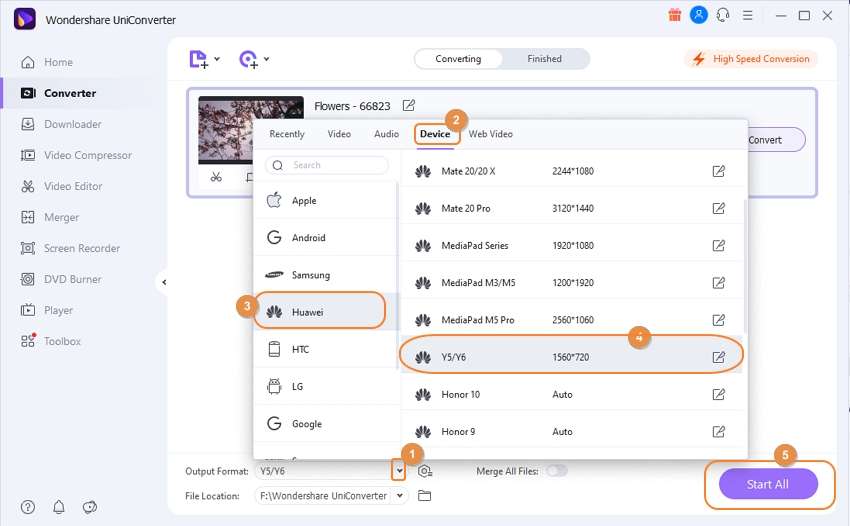The image size is (850, 526).
Task: Switch to the Audio format tab
Action: tap(387, 133)
